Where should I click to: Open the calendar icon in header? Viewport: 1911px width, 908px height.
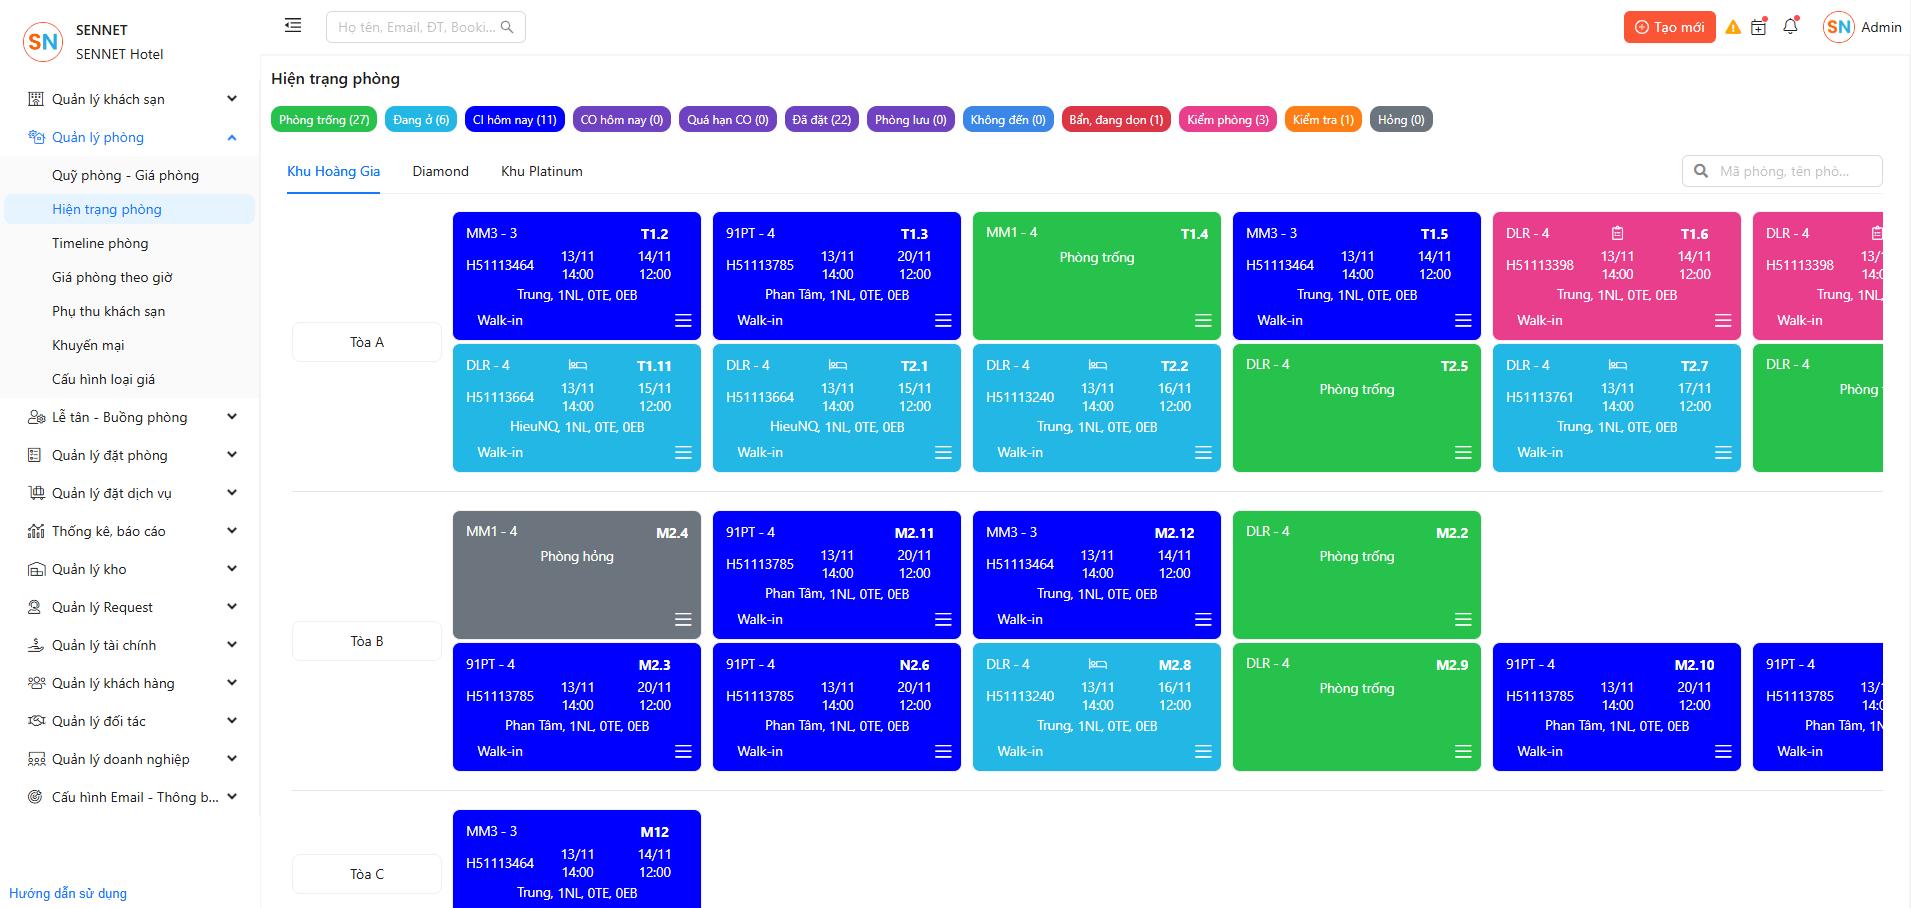[x=1759, y=28]
